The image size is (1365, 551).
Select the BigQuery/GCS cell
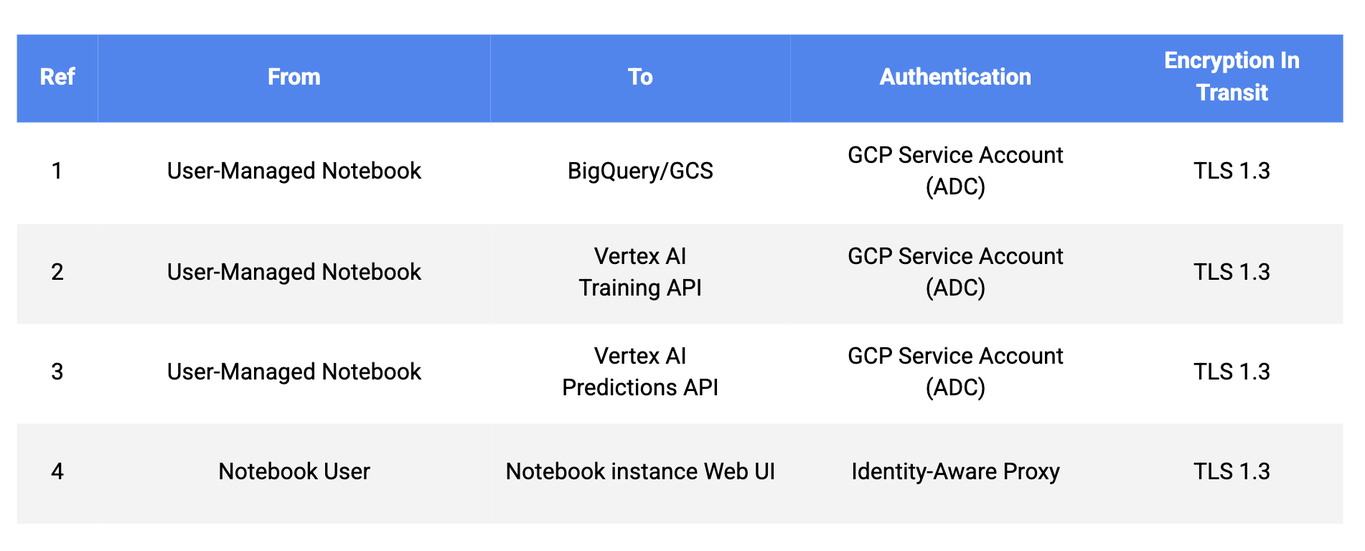click(x=640, y=171)
